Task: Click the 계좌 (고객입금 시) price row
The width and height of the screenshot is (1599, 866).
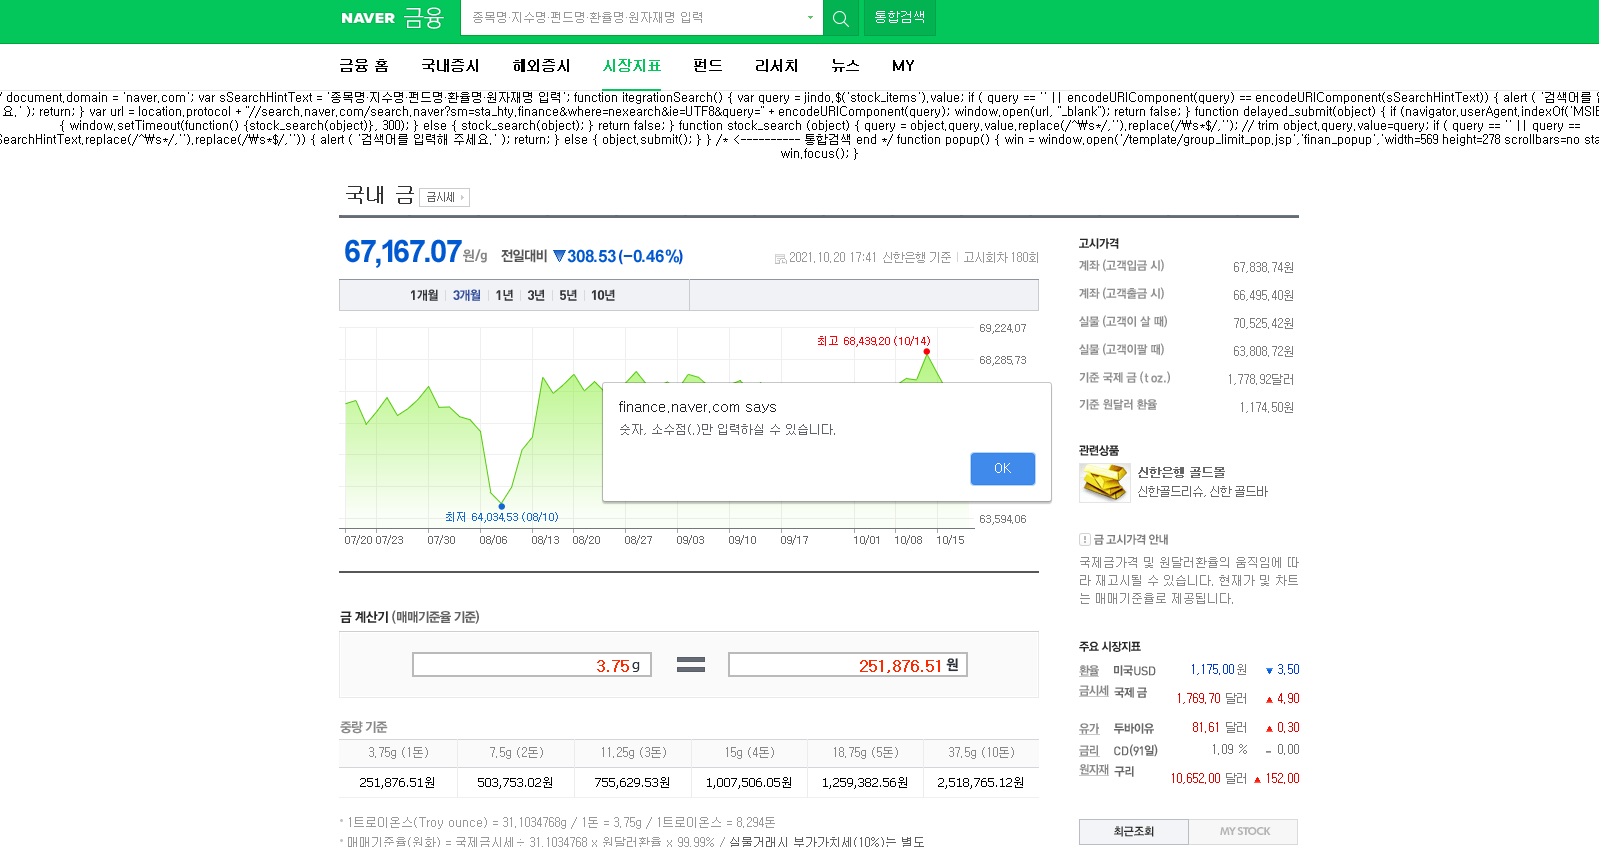Action: [1186, 266]
